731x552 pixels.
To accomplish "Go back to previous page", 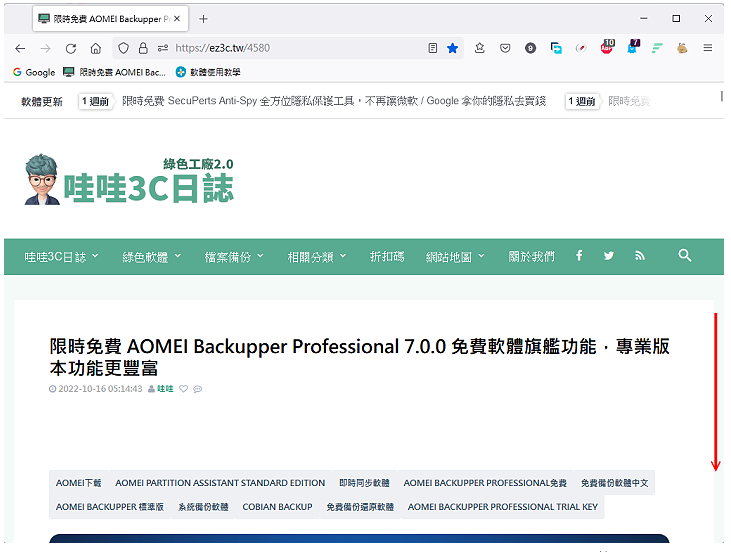I will [20, 48].
